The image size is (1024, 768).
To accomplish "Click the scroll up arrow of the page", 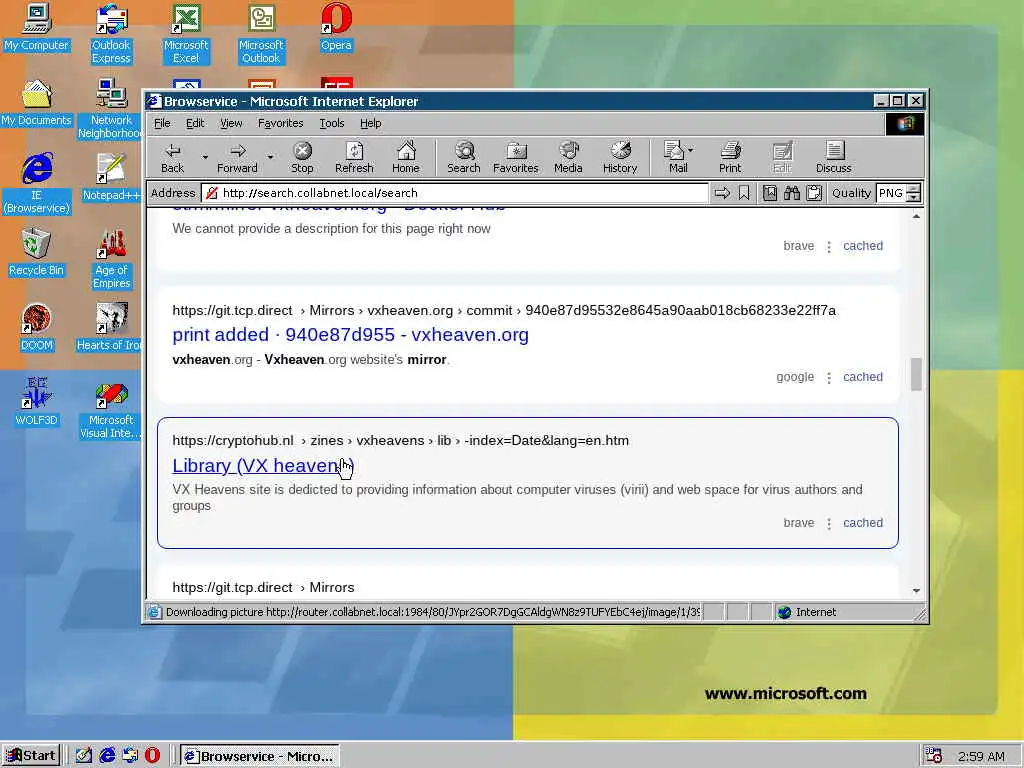I will (916, 216).
